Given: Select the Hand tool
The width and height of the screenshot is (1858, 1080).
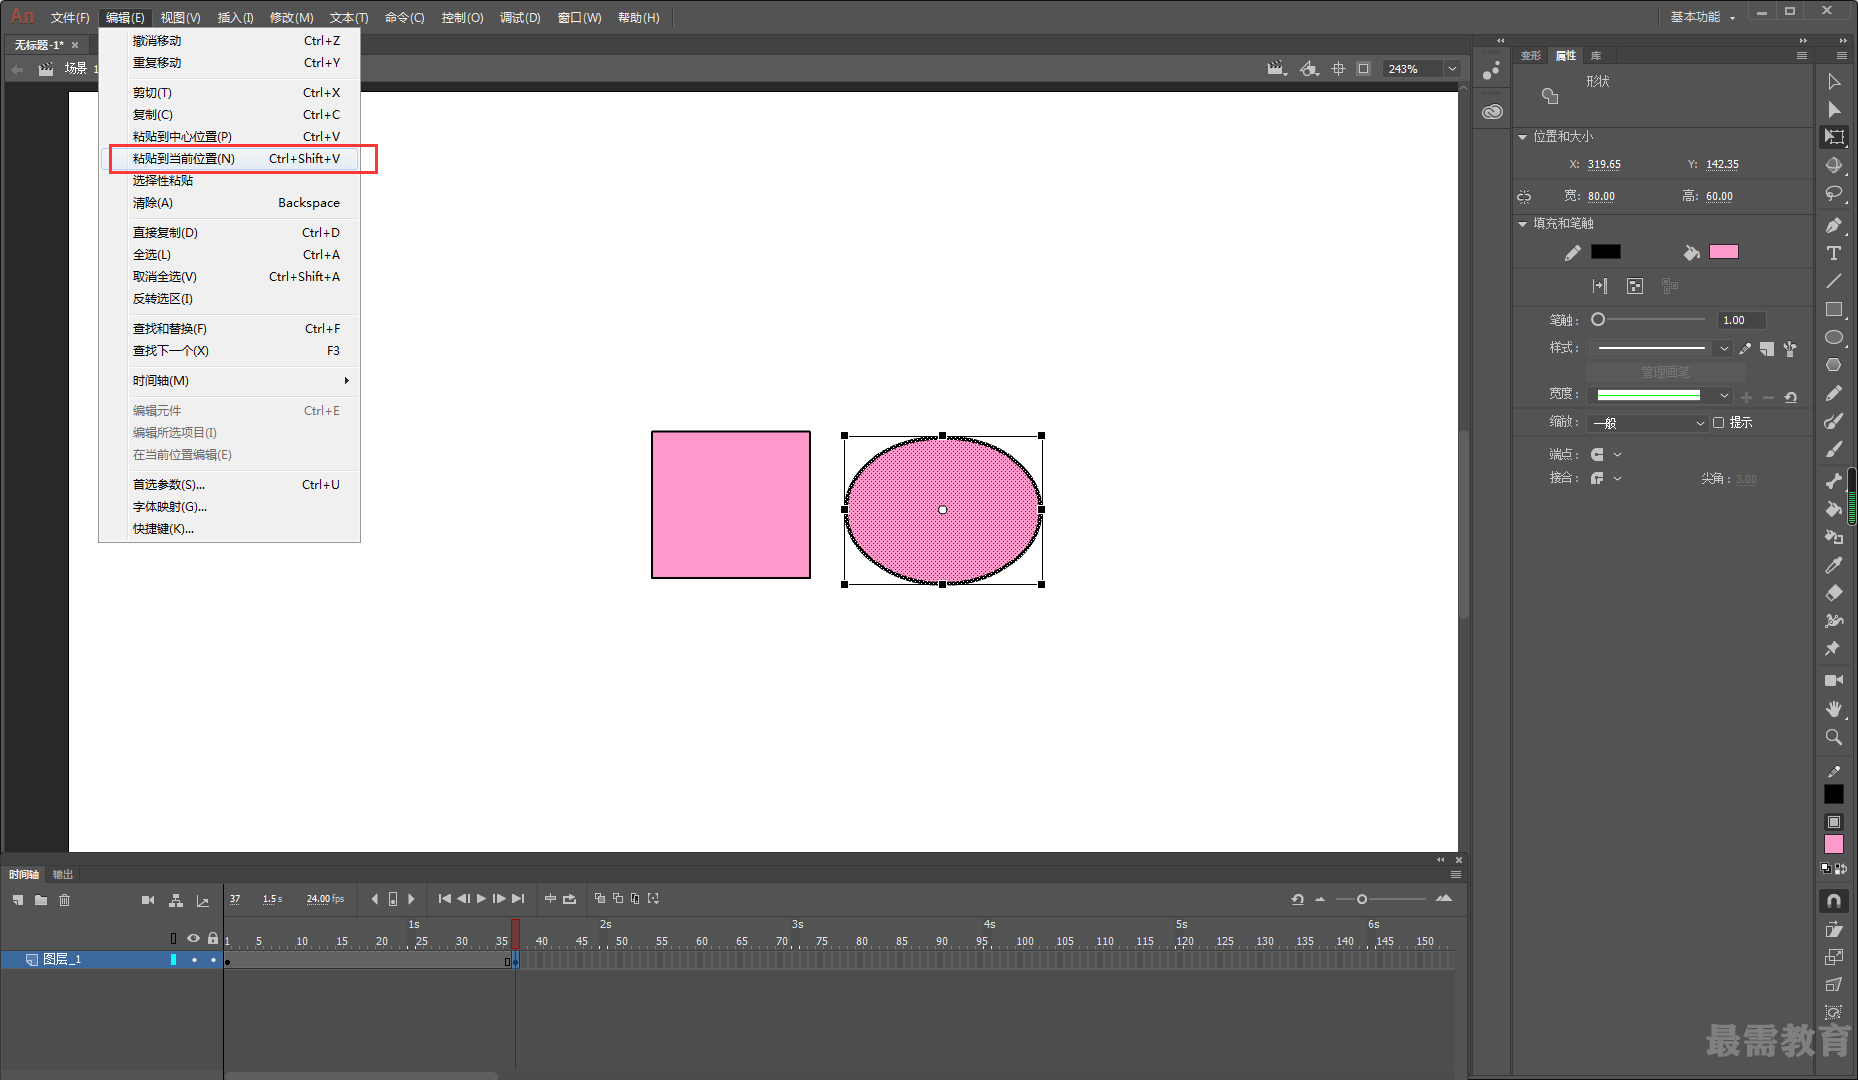Looking at the screenshot, I should tap(1834, 709).
